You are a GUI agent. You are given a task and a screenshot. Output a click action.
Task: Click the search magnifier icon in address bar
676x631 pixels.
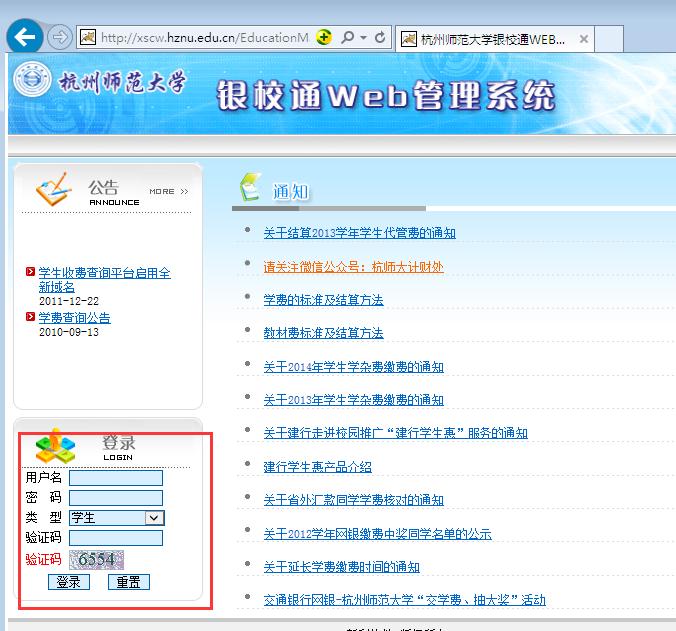click(x=347, y=38)
